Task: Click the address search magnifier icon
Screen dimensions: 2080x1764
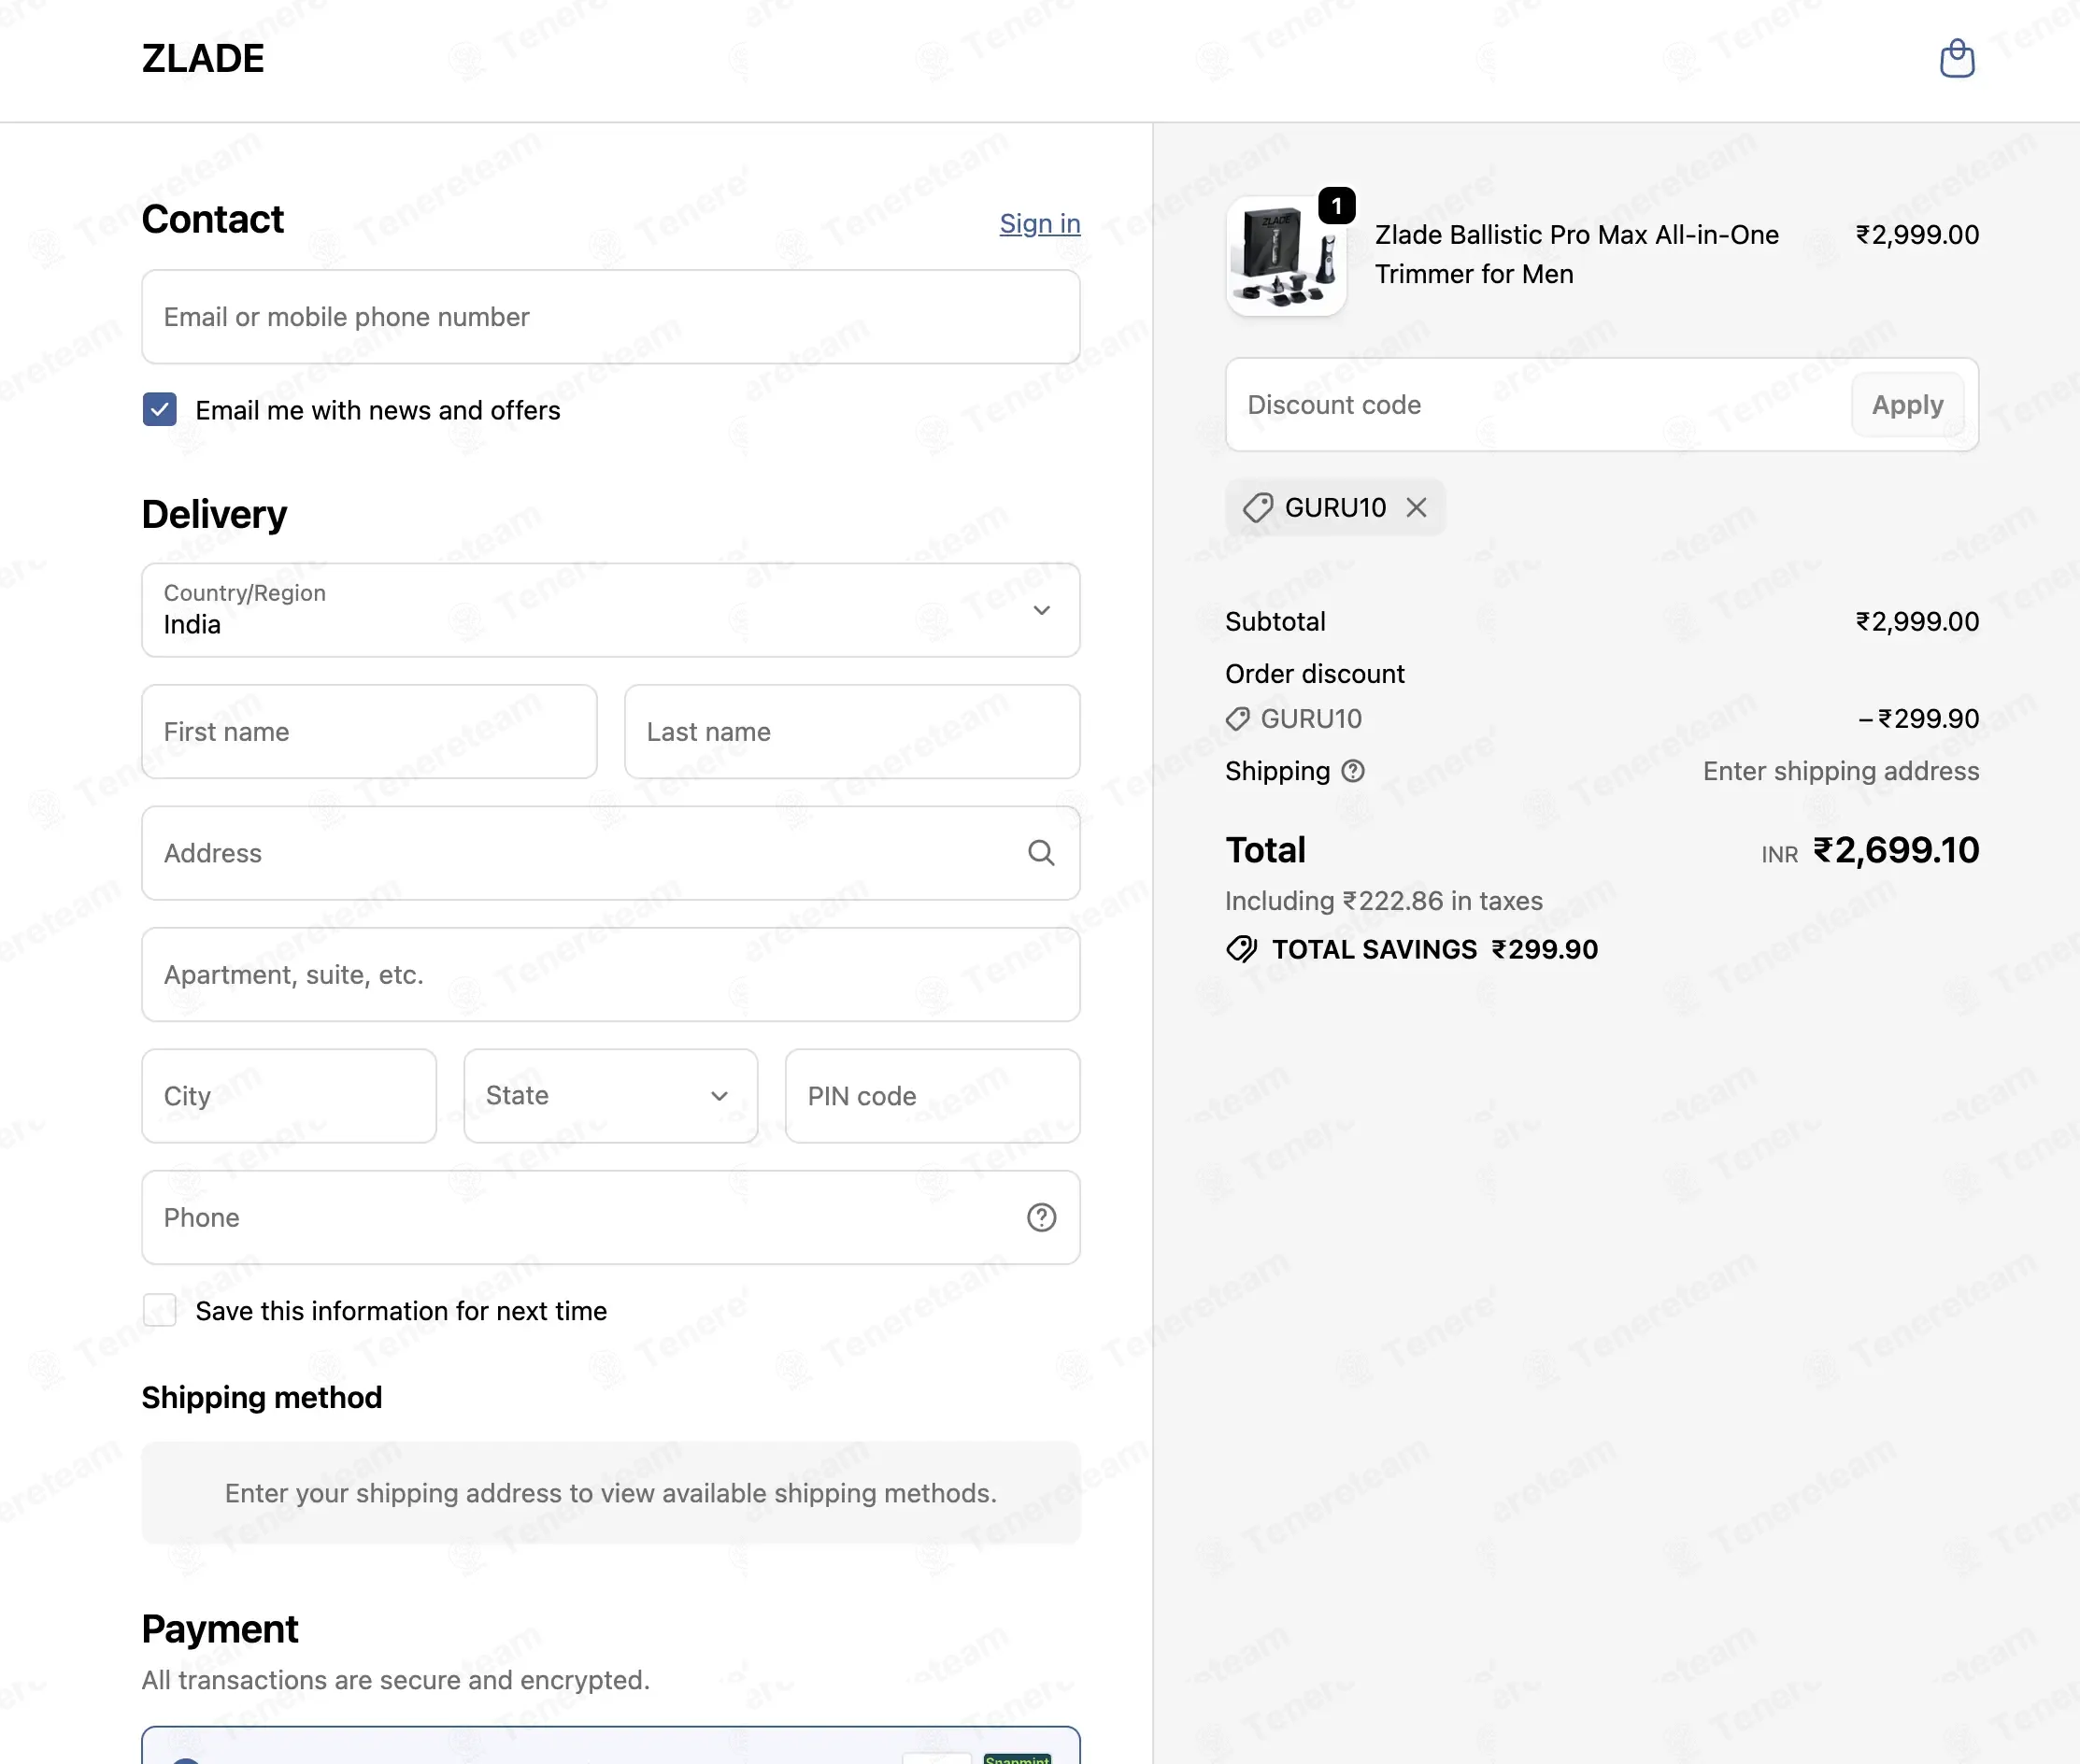Action: [x=1041, y=853]
